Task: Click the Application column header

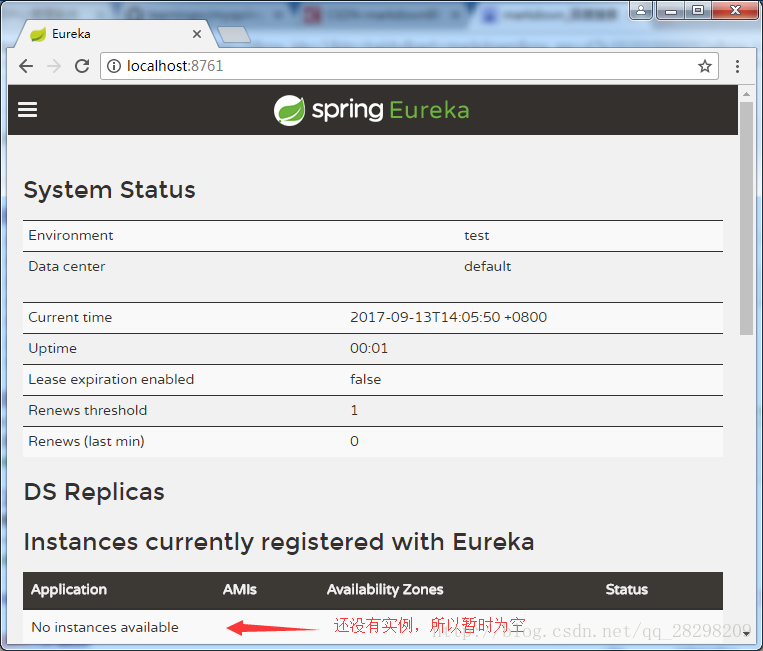Action: [x=69, y=590]
